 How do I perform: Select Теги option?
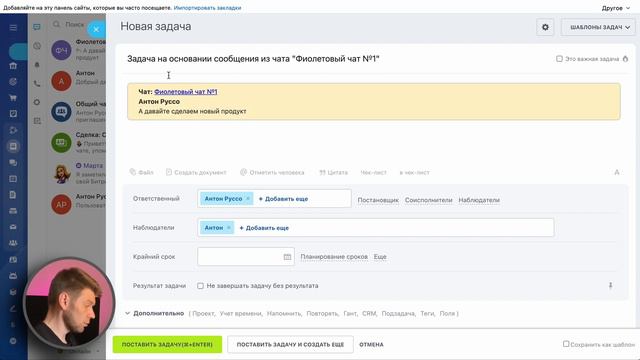[427, 313]
